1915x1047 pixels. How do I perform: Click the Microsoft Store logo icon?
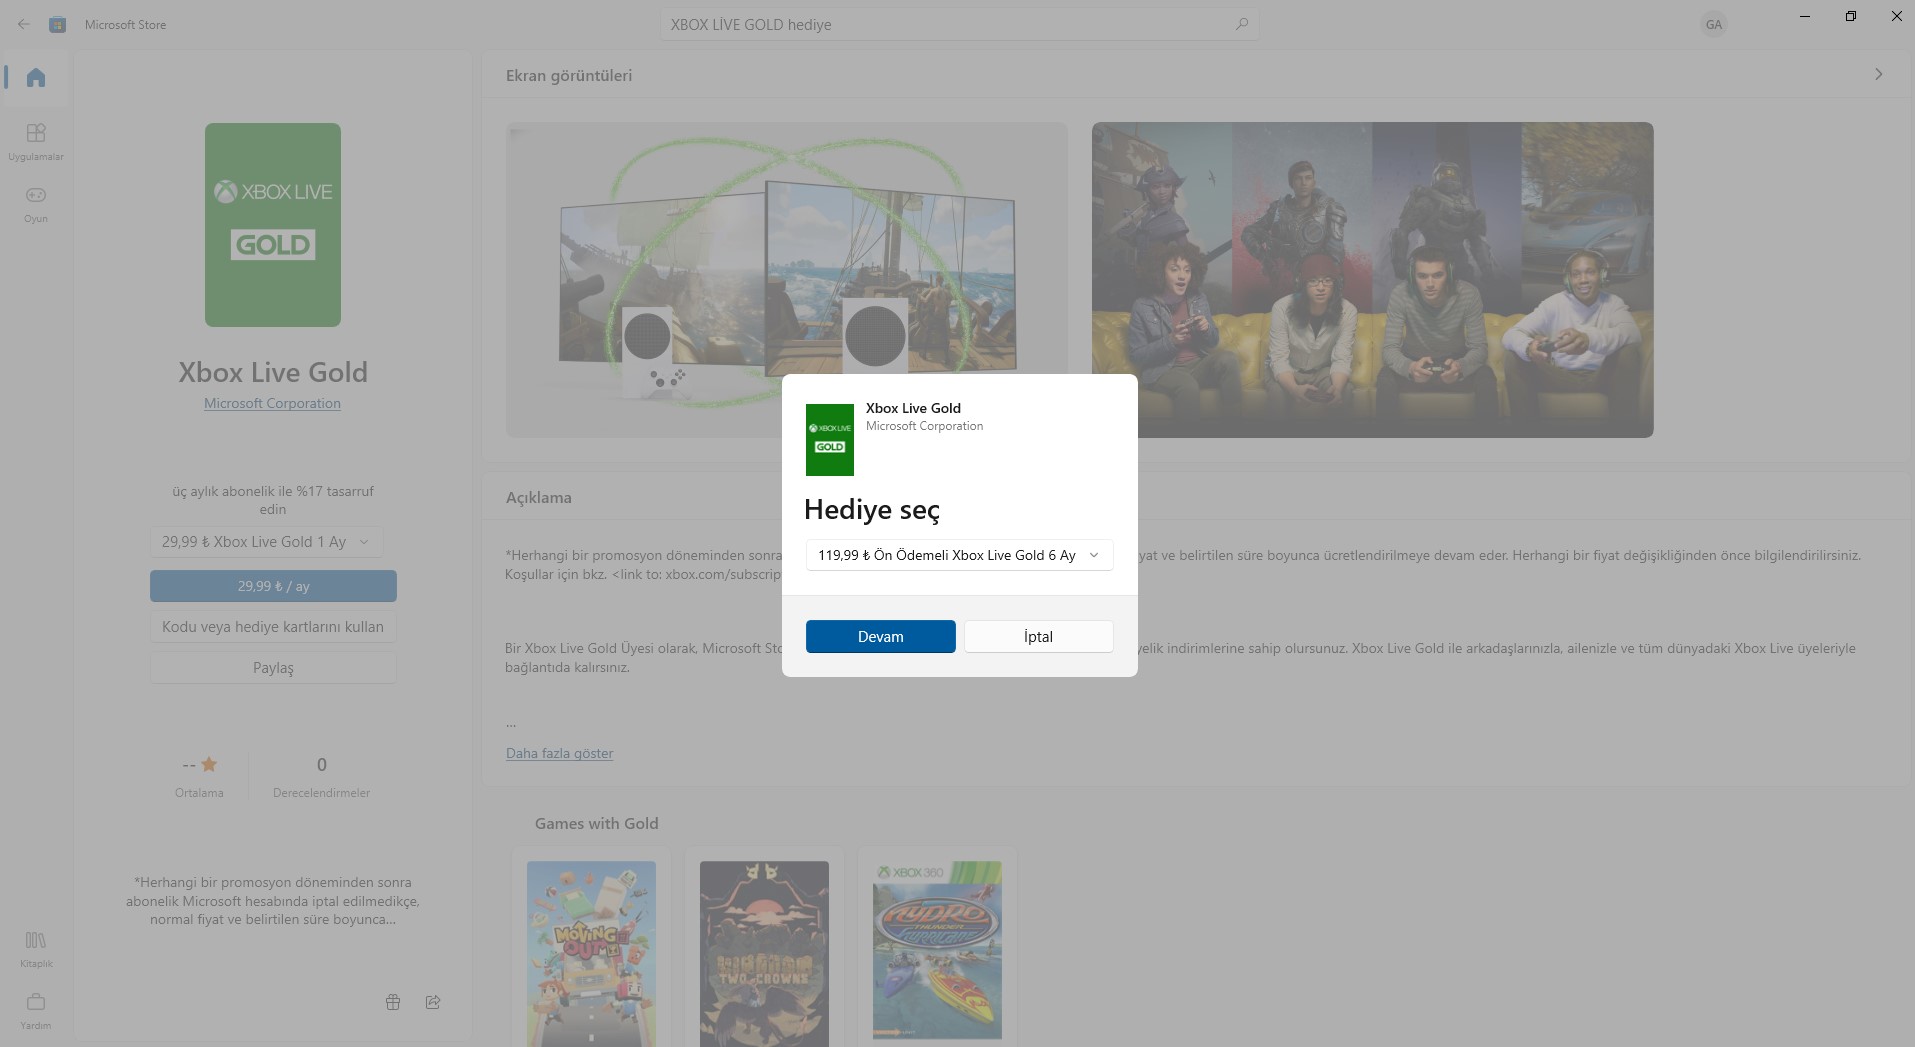click(x=58, y=24)
